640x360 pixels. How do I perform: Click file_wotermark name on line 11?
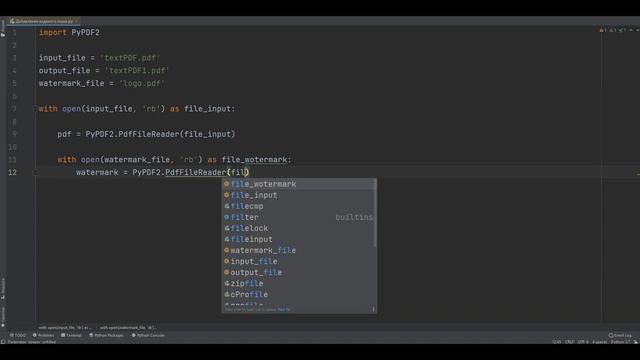tap(254, 160)
